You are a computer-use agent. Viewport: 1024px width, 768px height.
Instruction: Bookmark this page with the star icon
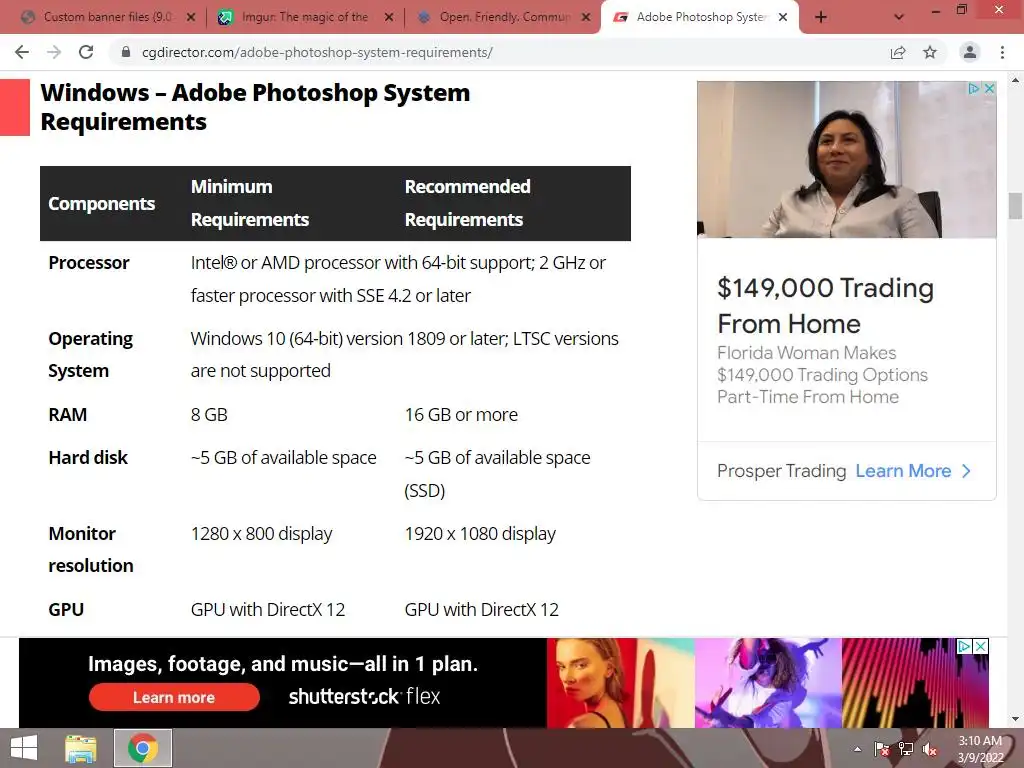coord(930,52)
